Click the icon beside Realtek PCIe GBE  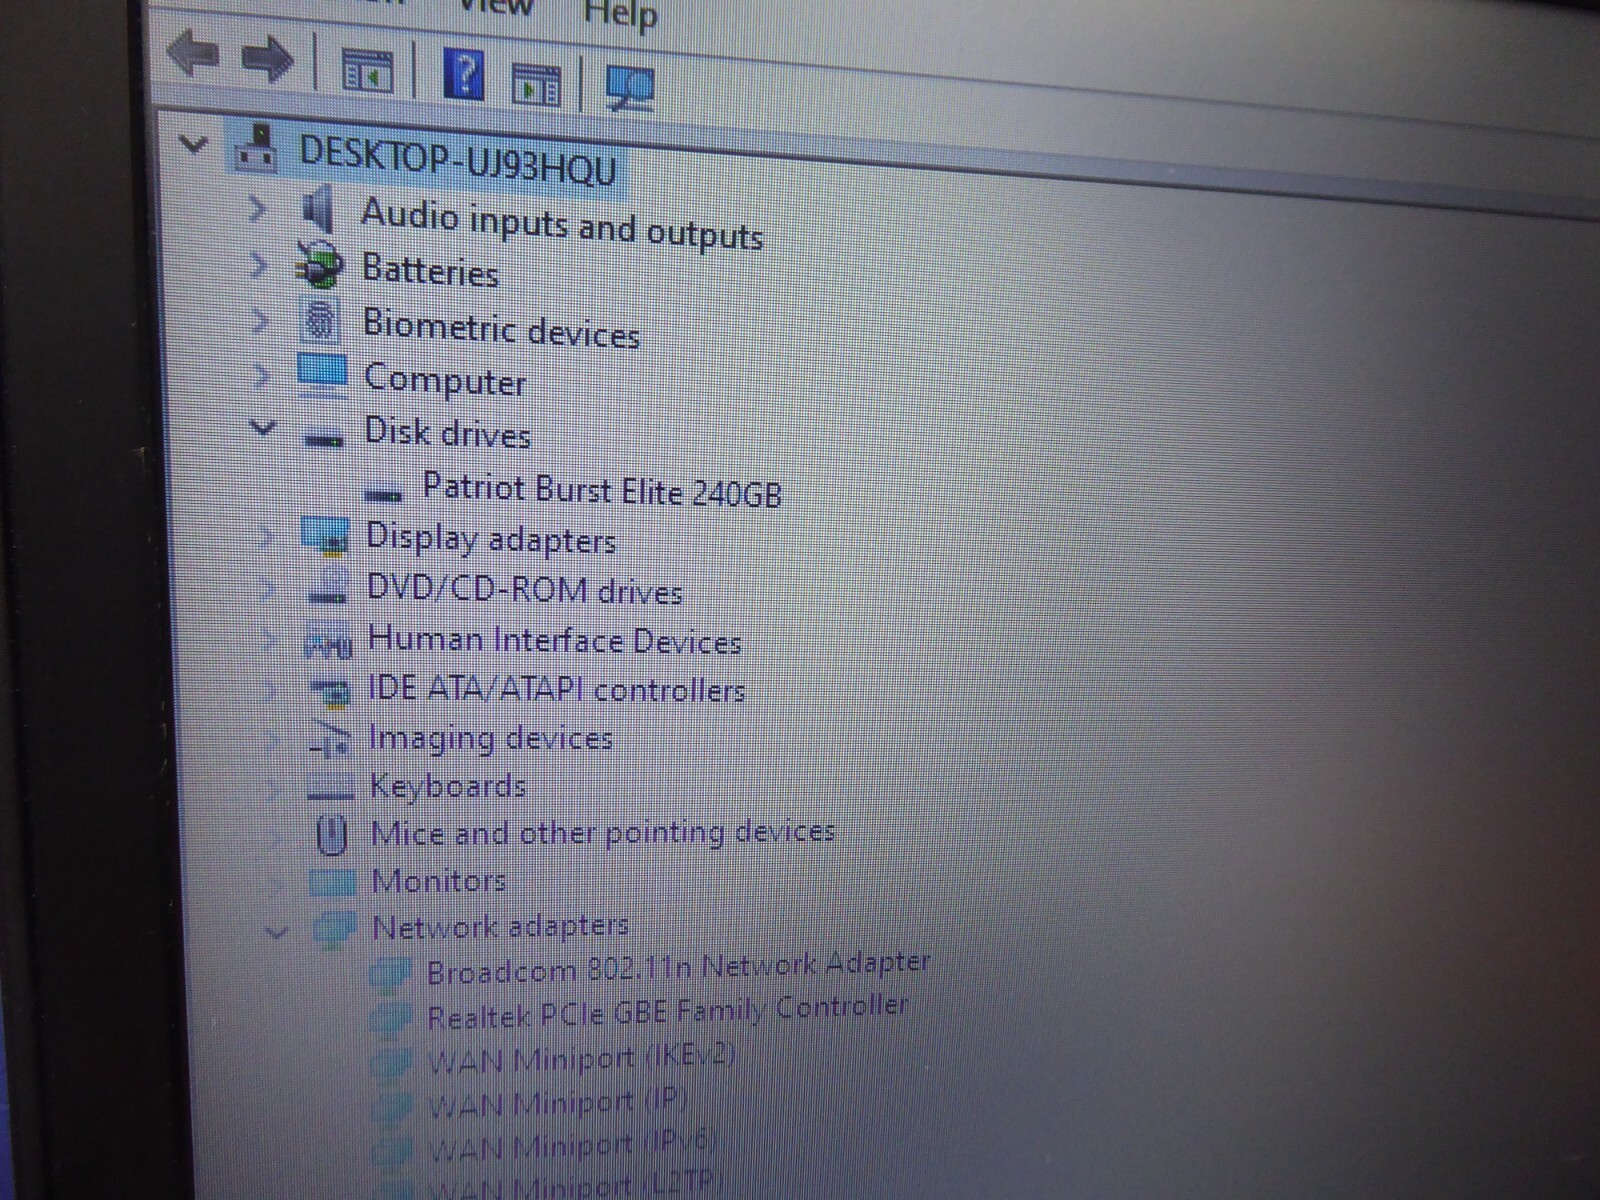point(390,1018)
